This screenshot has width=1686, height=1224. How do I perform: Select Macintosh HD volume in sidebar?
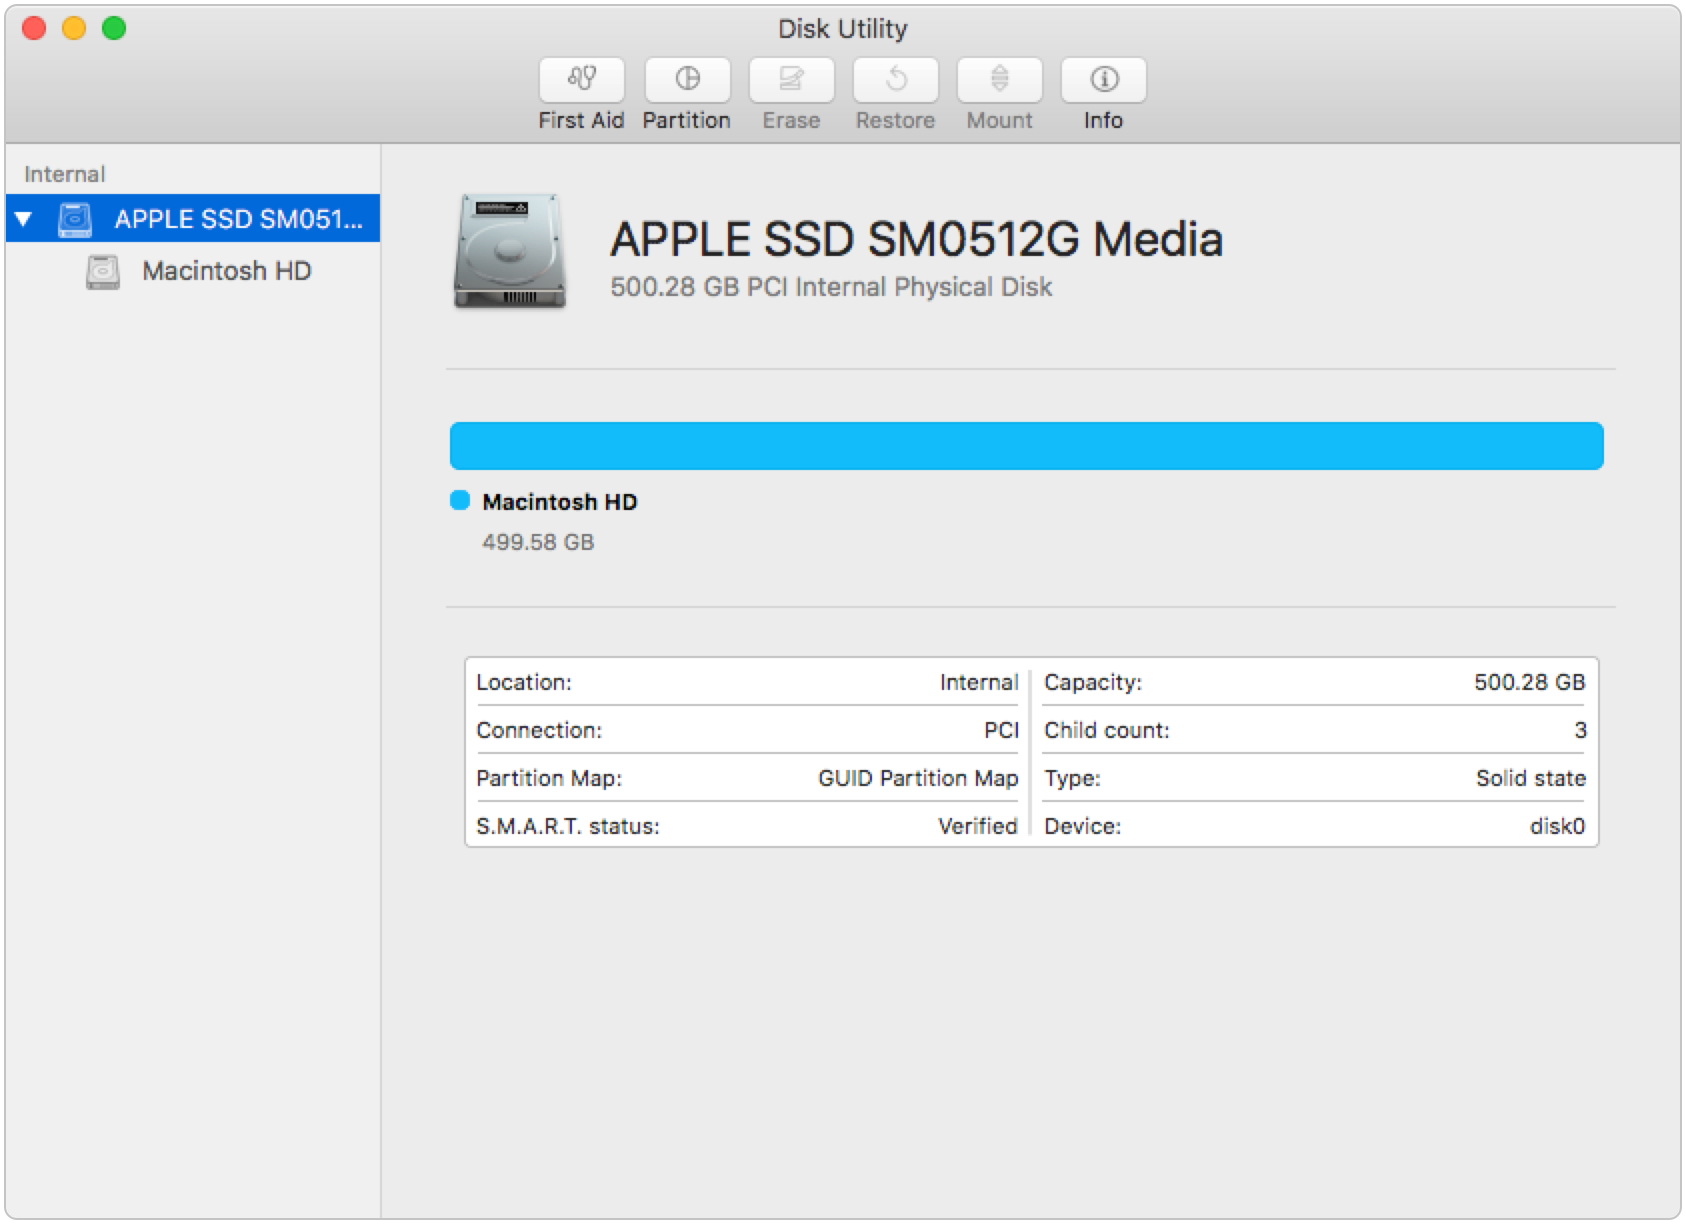tap(193, 271)
